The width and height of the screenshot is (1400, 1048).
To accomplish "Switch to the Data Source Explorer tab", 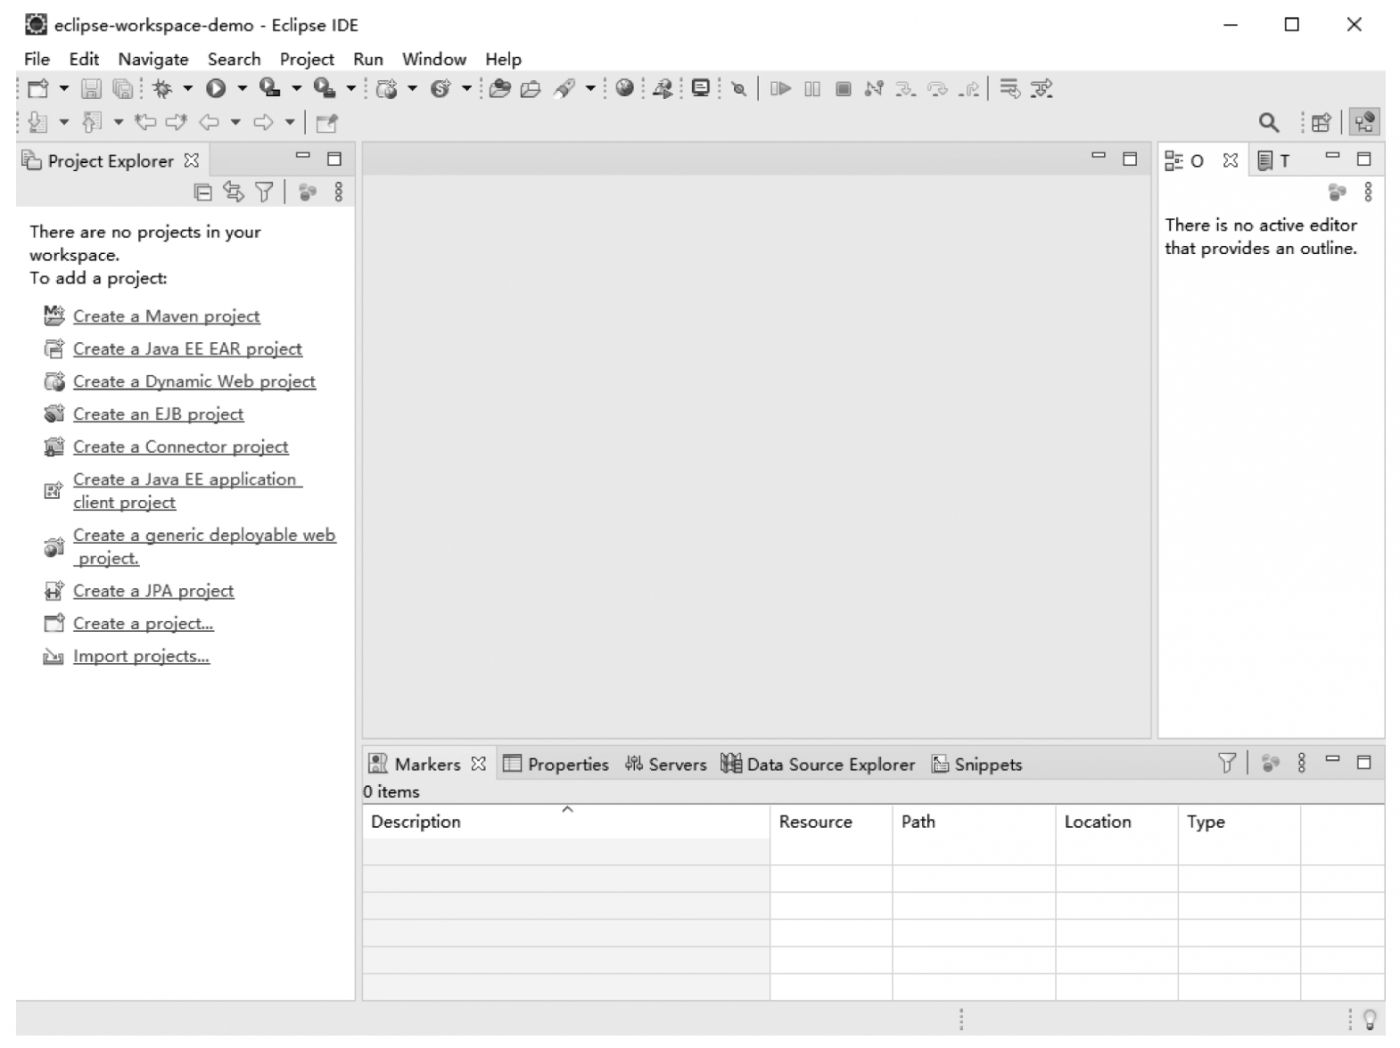I will [818, 764].
